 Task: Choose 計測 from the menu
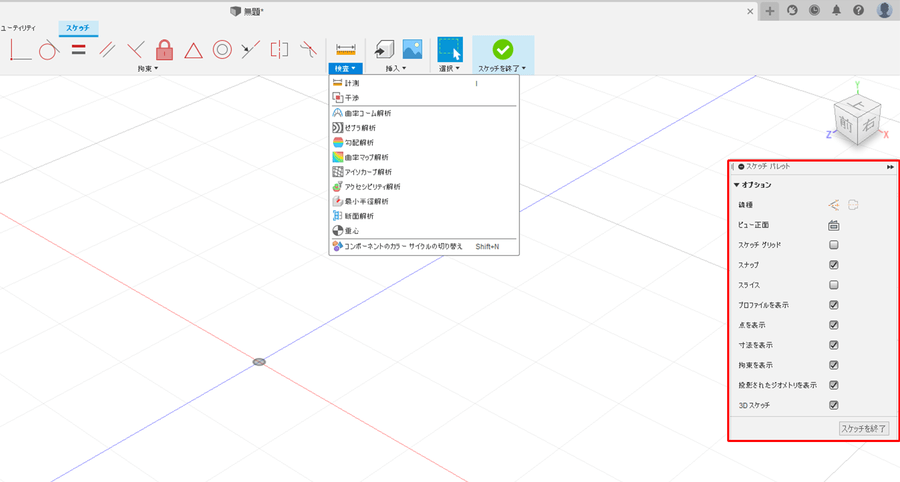pos(424,83)
